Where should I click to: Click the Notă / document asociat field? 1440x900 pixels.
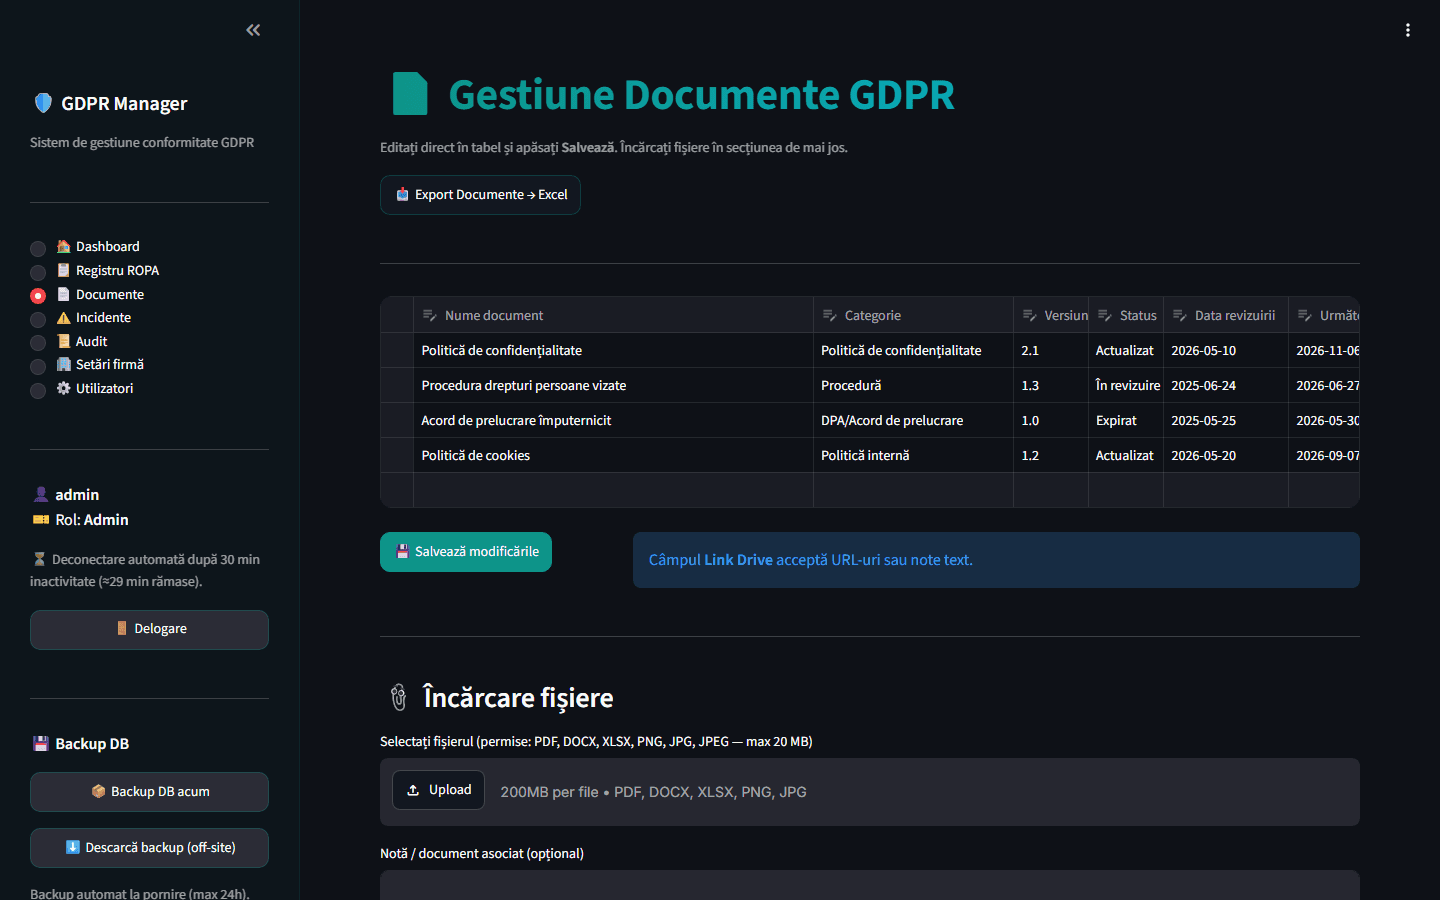click(870, 885)
